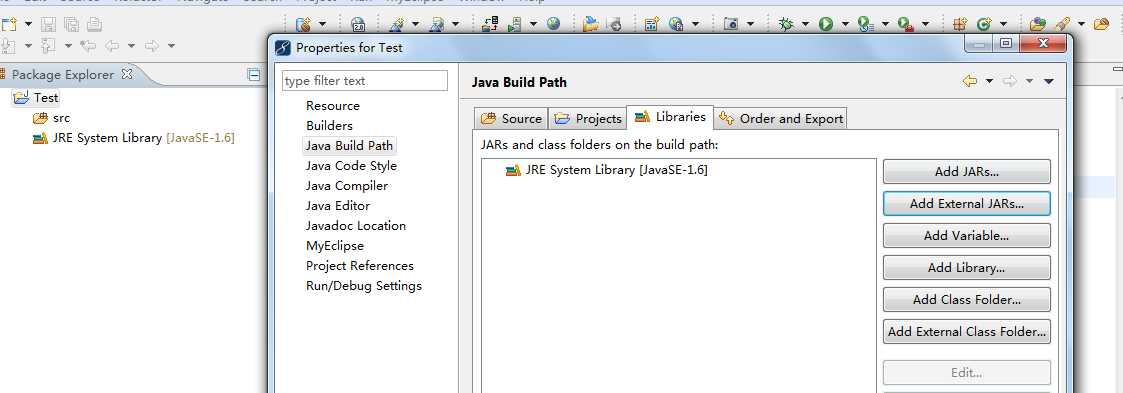Viewport: 1123px width, 393px height.
Task: Click the type filter text field
Action: (365, 81)
